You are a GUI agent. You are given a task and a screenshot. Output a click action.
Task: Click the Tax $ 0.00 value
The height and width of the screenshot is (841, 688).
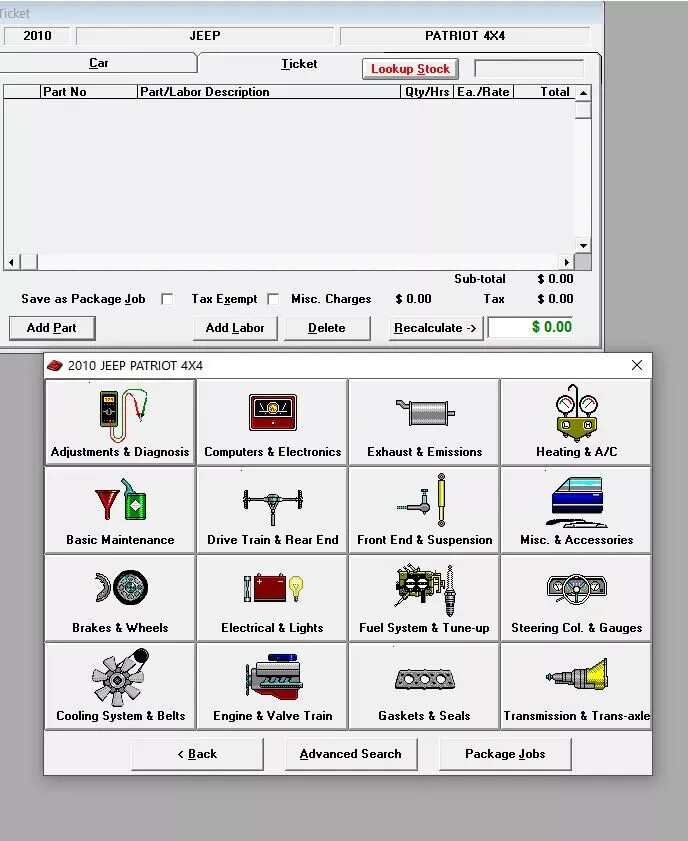pyautogui.click(x=555, y=299)
